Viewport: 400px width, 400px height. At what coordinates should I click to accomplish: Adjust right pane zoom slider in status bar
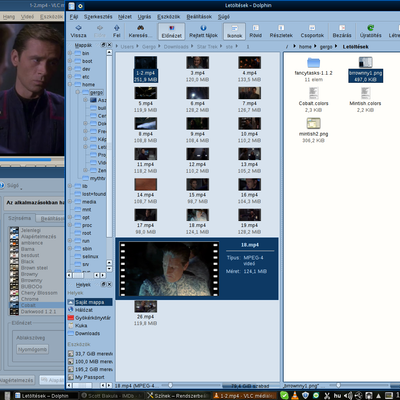pyautogui.click(x=338, y=386)
